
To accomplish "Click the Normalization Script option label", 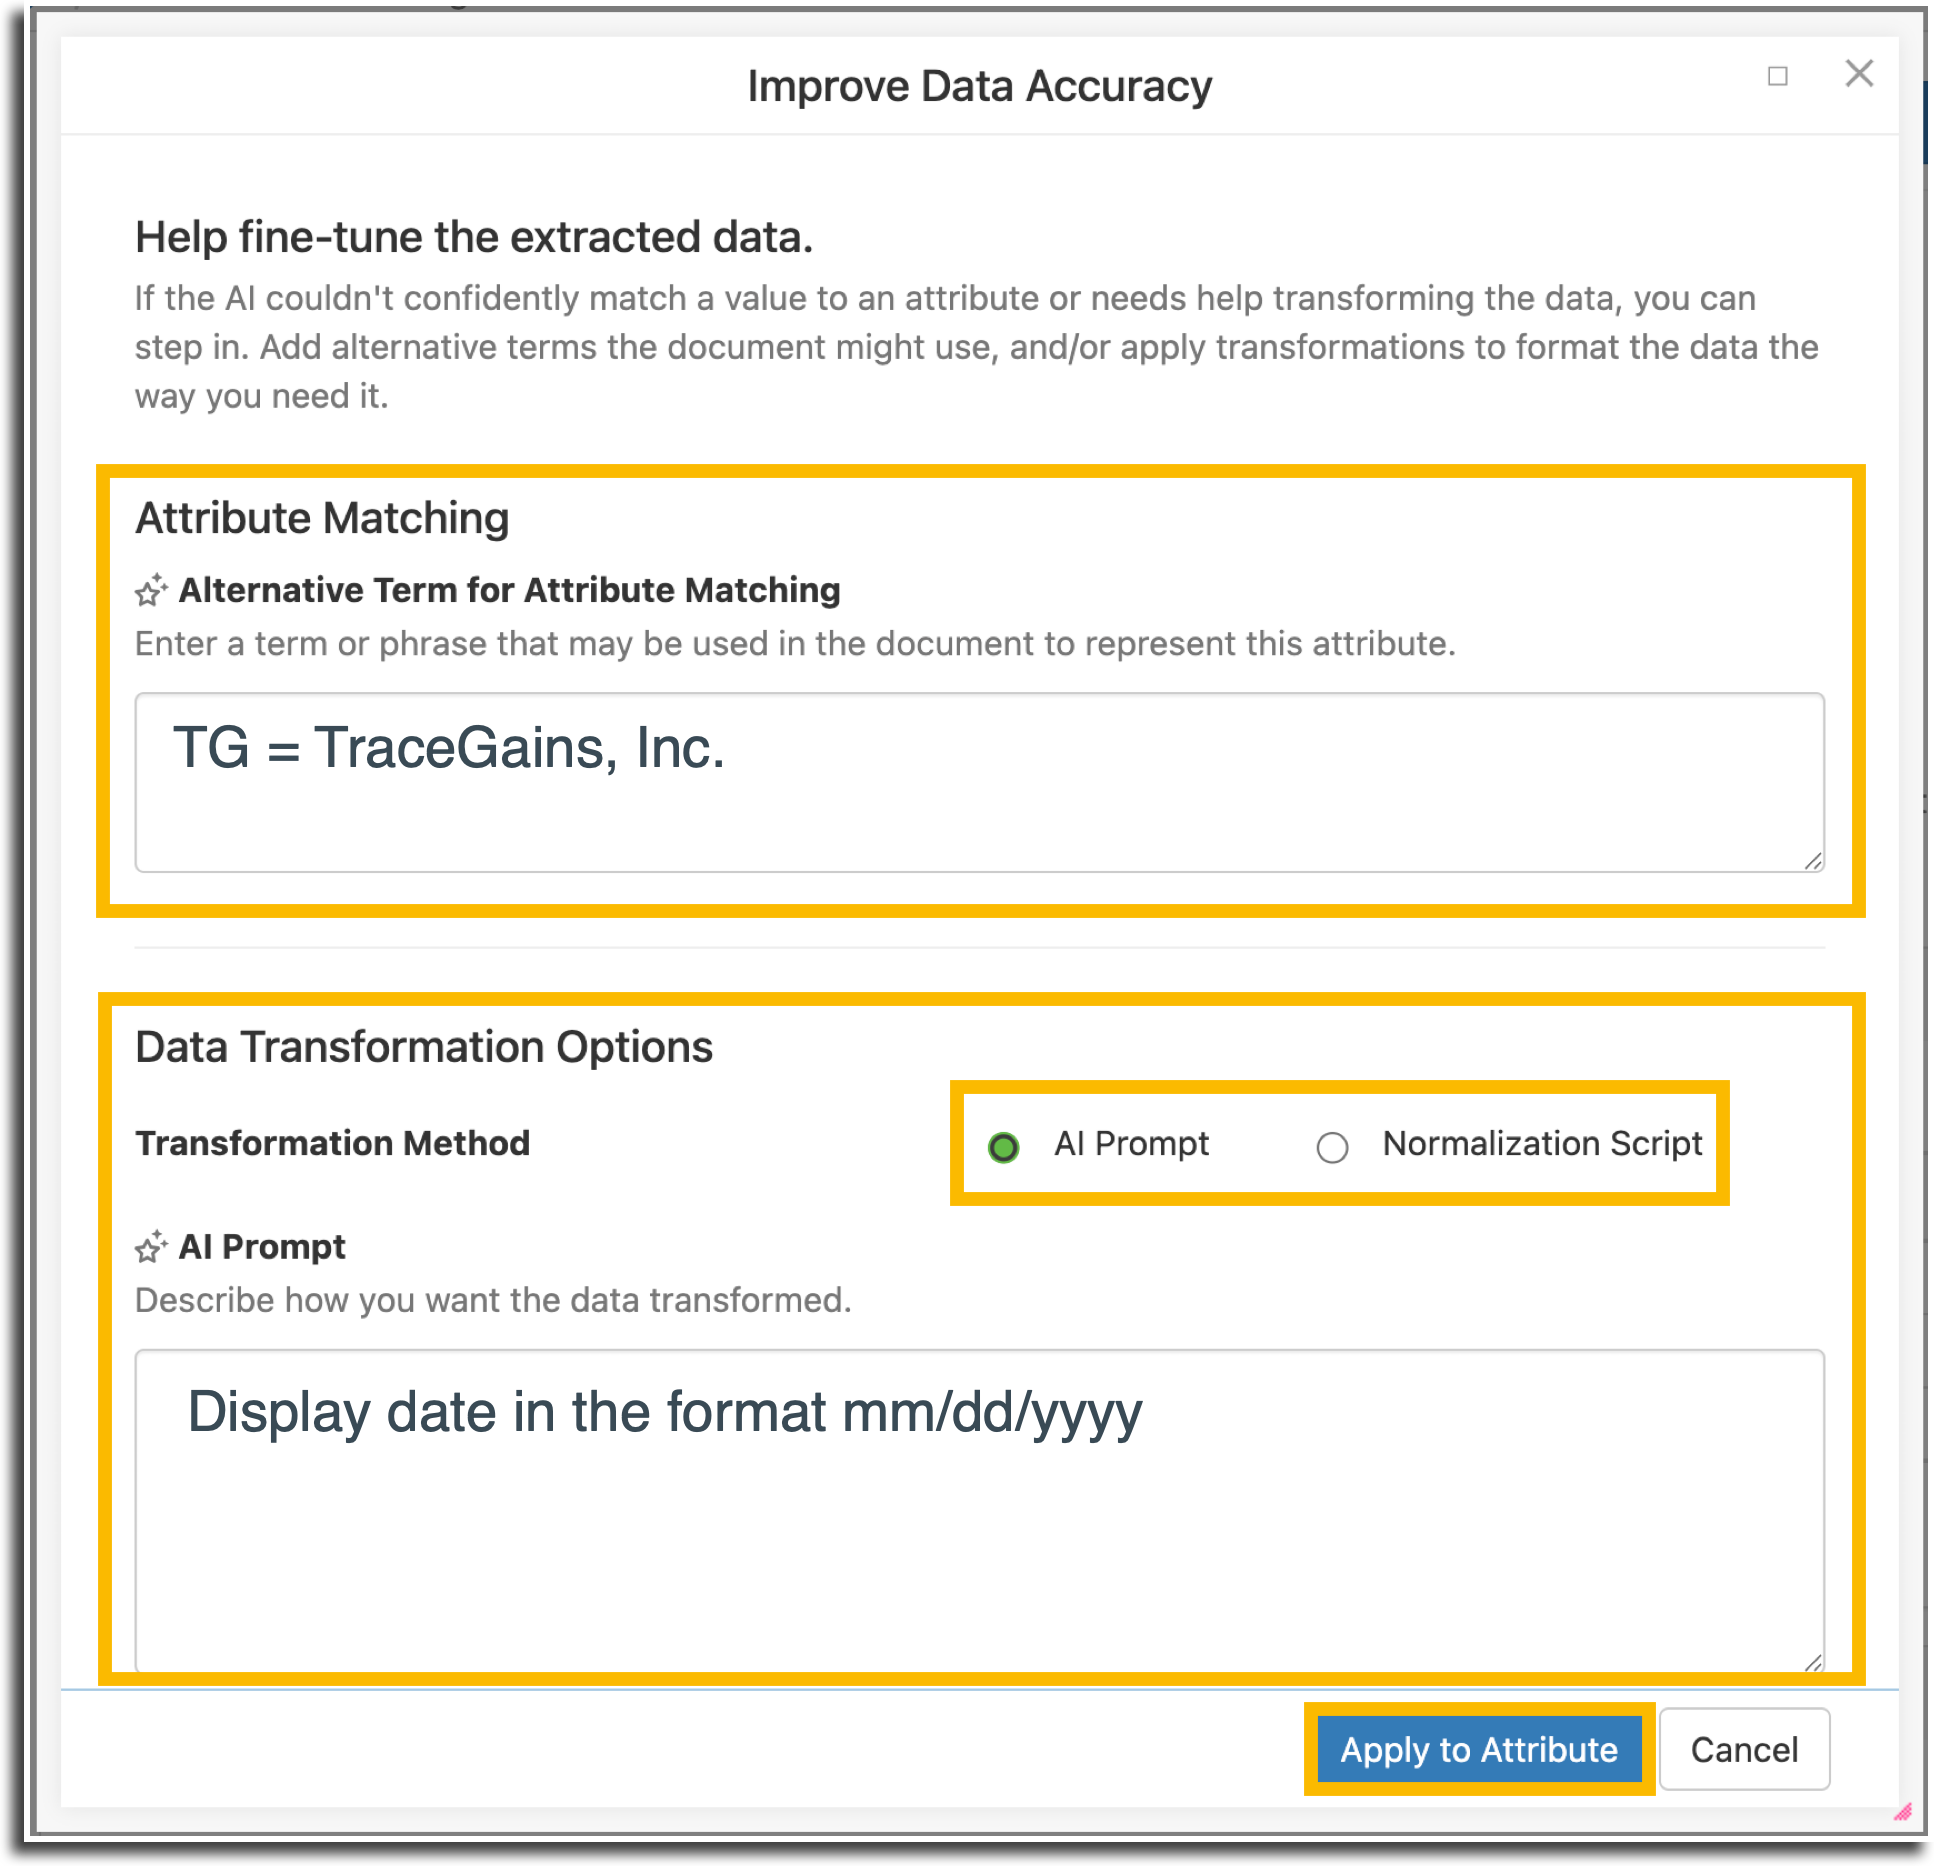I will (1542, 1143).
